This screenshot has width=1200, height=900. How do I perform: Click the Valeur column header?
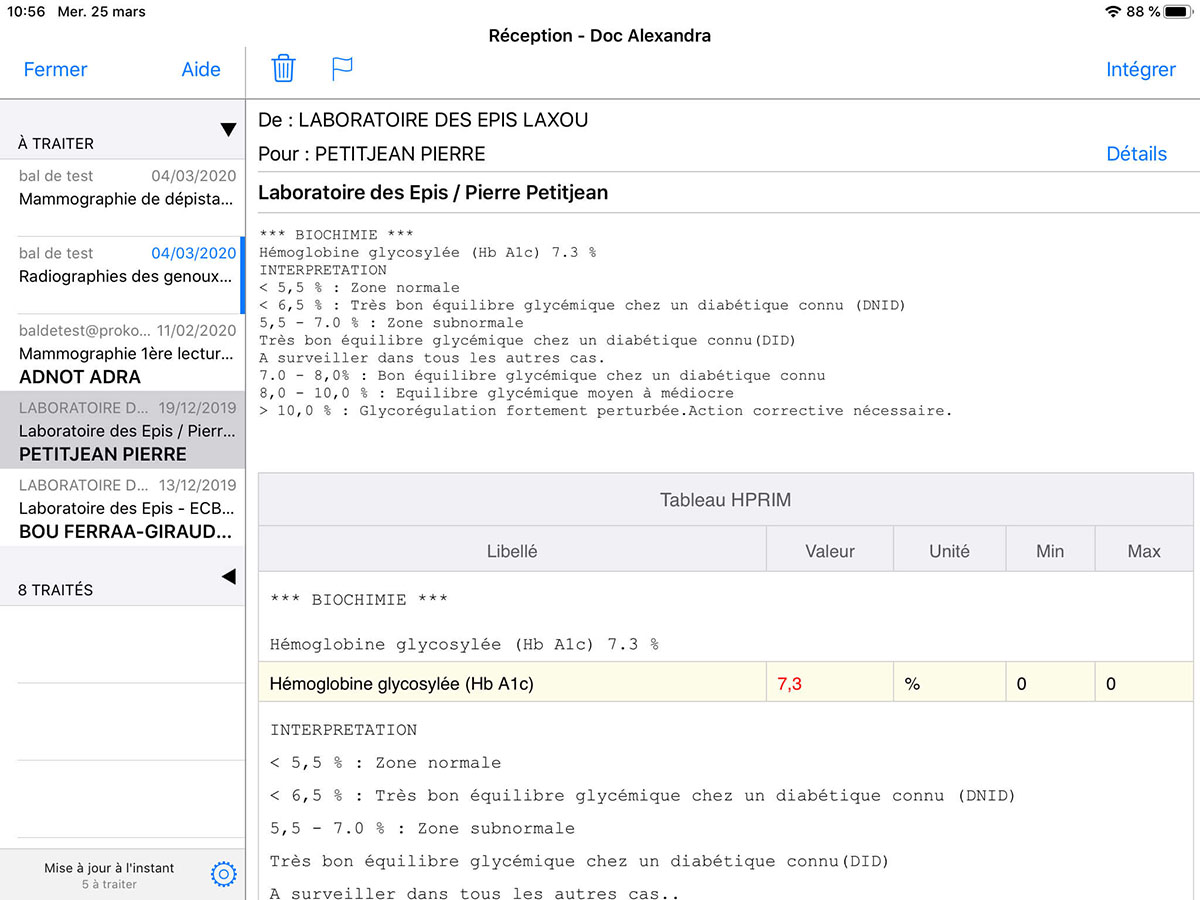pos(829,551)
